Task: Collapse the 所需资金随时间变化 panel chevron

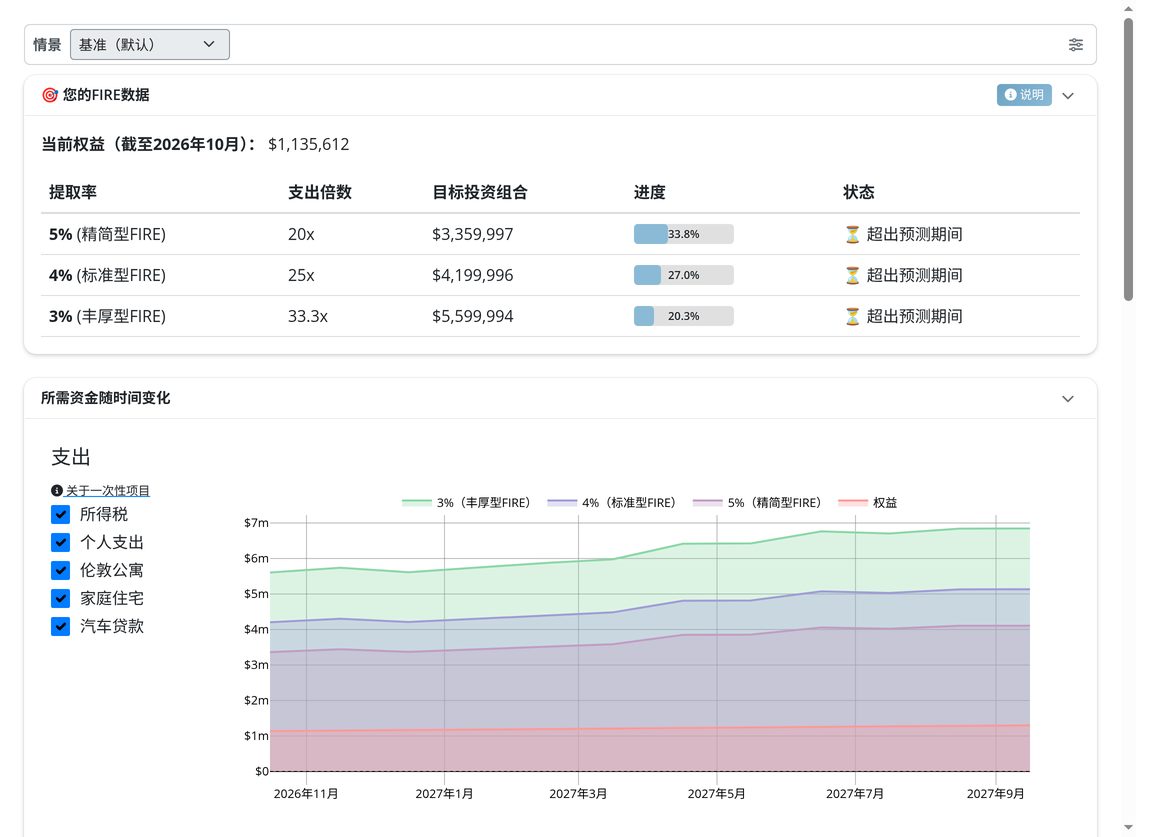Action: (1068, 399)
